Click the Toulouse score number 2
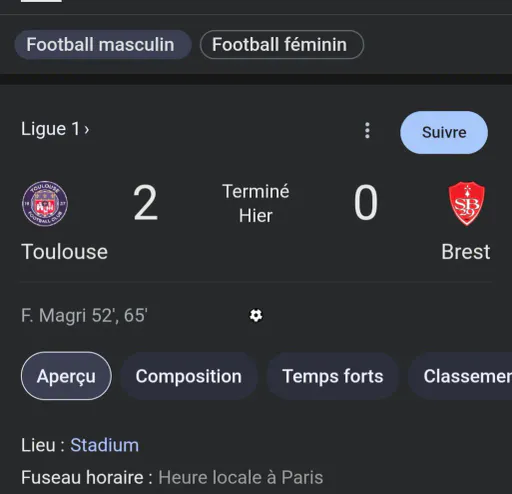The height and width of the screenshot is (494, 512). (145, 203)
